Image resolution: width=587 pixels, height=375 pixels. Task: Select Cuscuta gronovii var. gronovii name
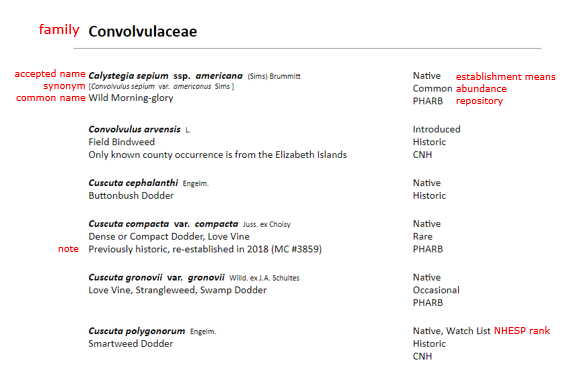156,278
